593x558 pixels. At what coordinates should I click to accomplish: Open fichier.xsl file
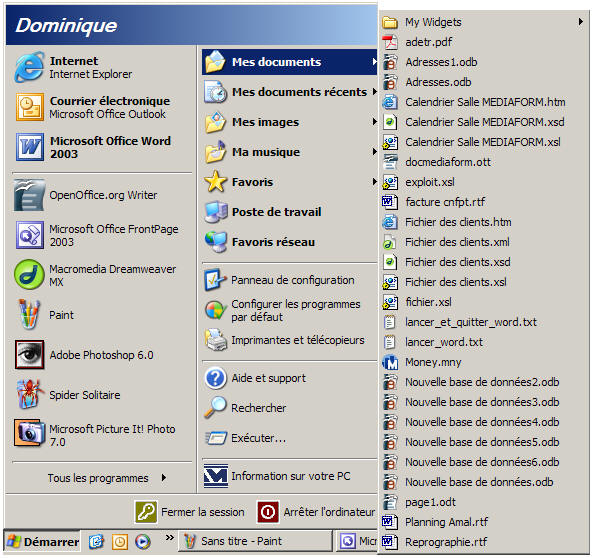pyautogui.click(x=483, y=302)
